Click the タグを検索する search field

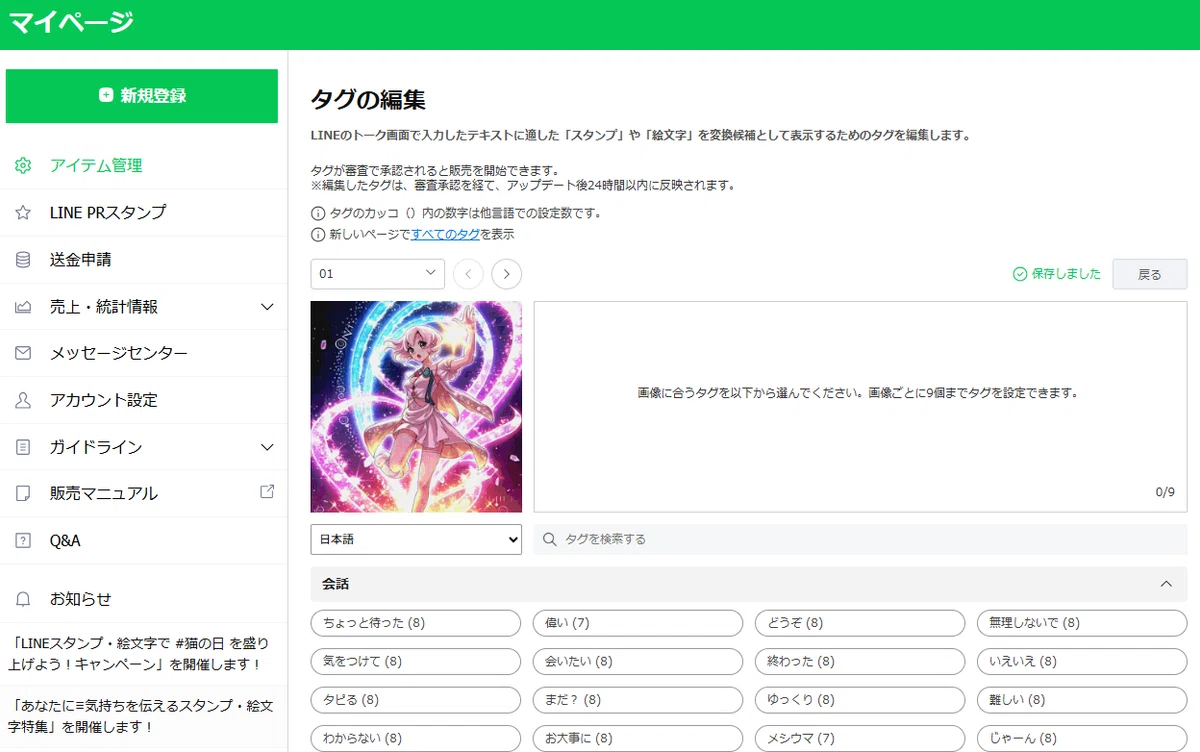coord(860,539)
